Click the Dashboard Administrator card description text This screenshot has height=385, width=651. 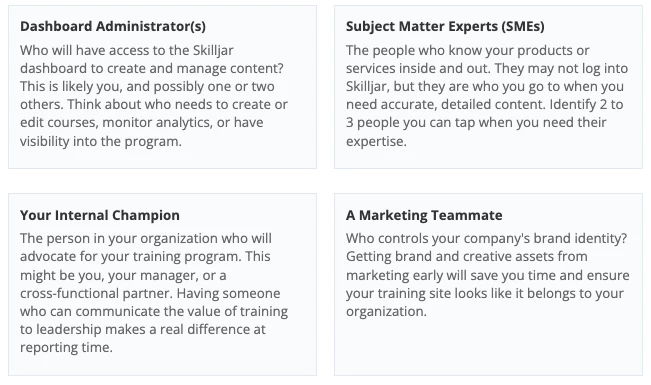pyautogui.click(x=154, y=96)
